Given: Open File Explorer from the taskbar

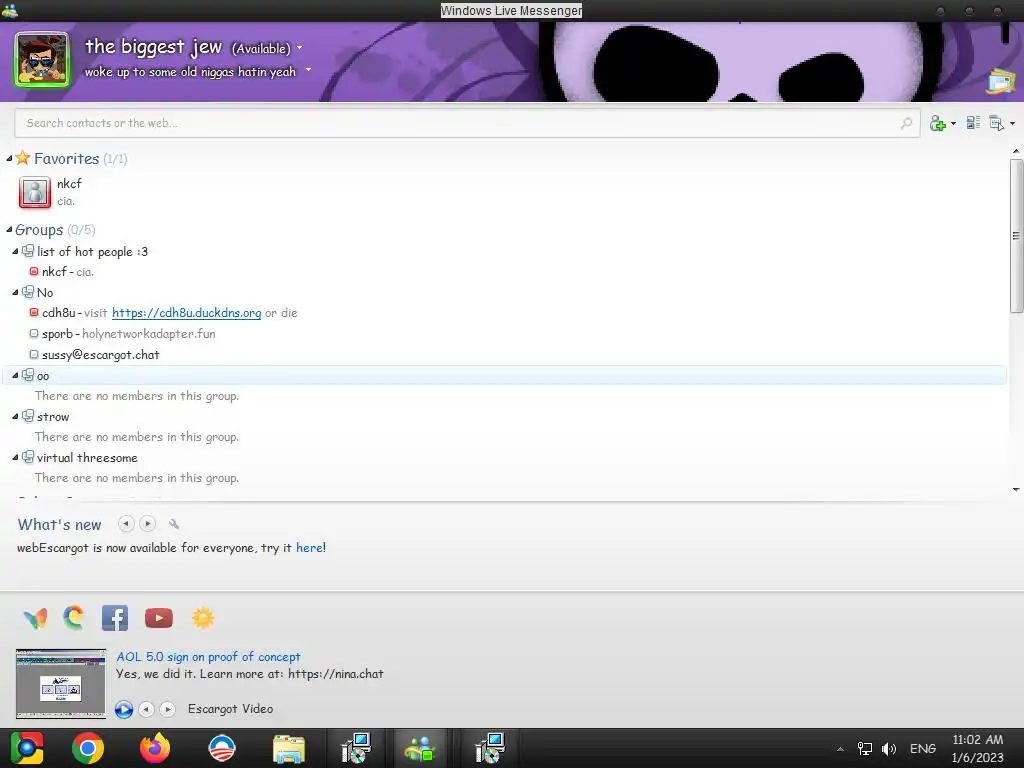Looking at the screenshot, I should tap(289, 749).
